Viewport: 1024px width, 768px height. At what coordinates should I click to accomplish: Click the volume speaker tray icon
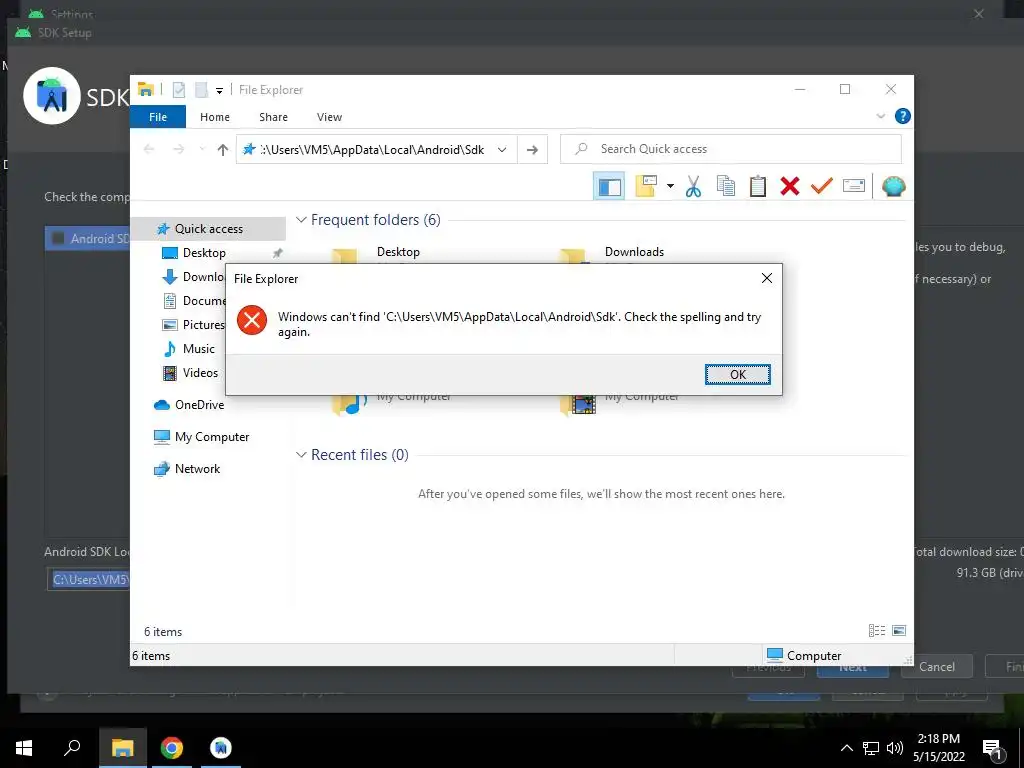[x=895, y=748]
